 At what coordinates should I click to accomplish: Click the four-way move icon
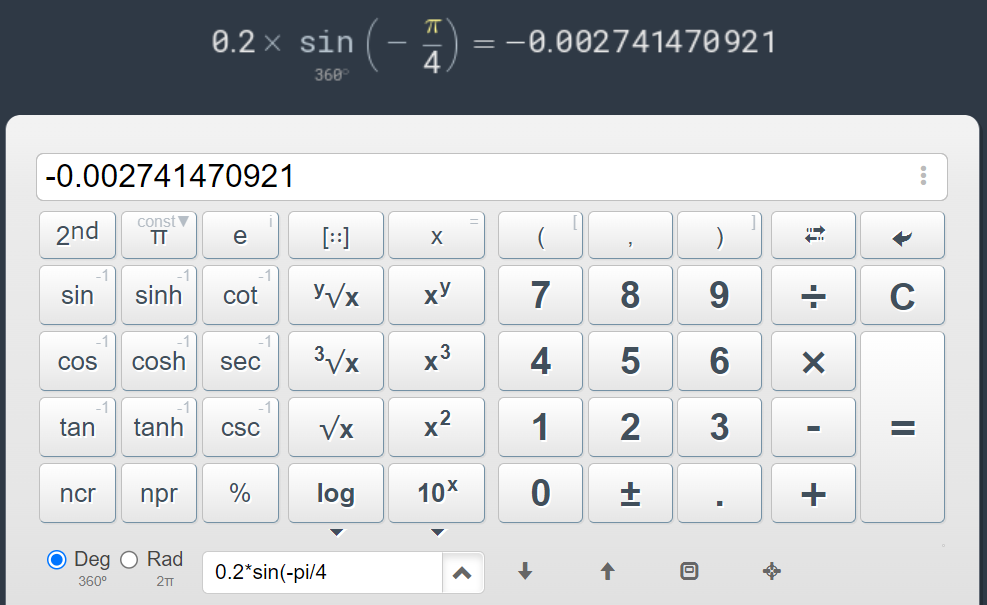coord(771,572)
